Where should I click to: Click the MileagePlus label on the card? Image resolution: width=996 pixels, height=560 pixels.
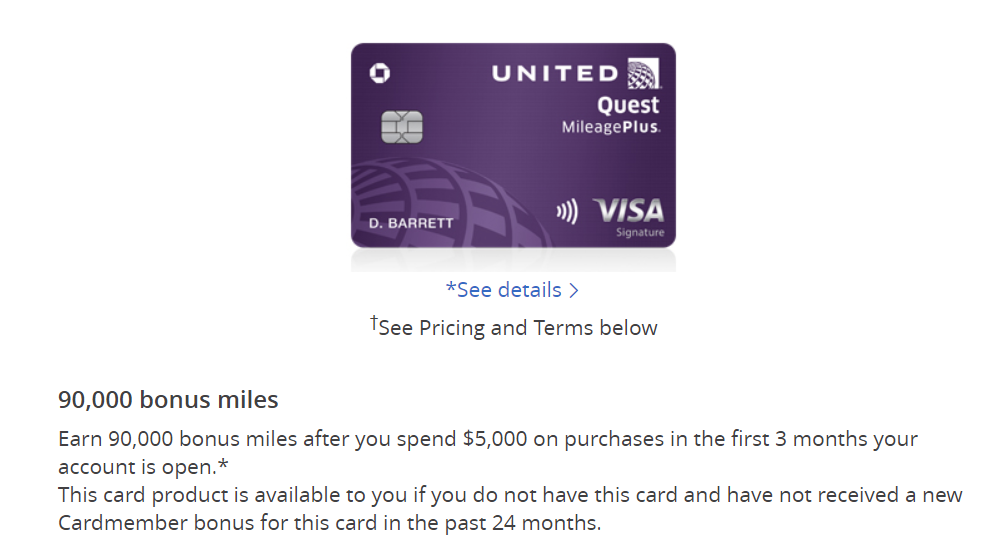point(610,127)
